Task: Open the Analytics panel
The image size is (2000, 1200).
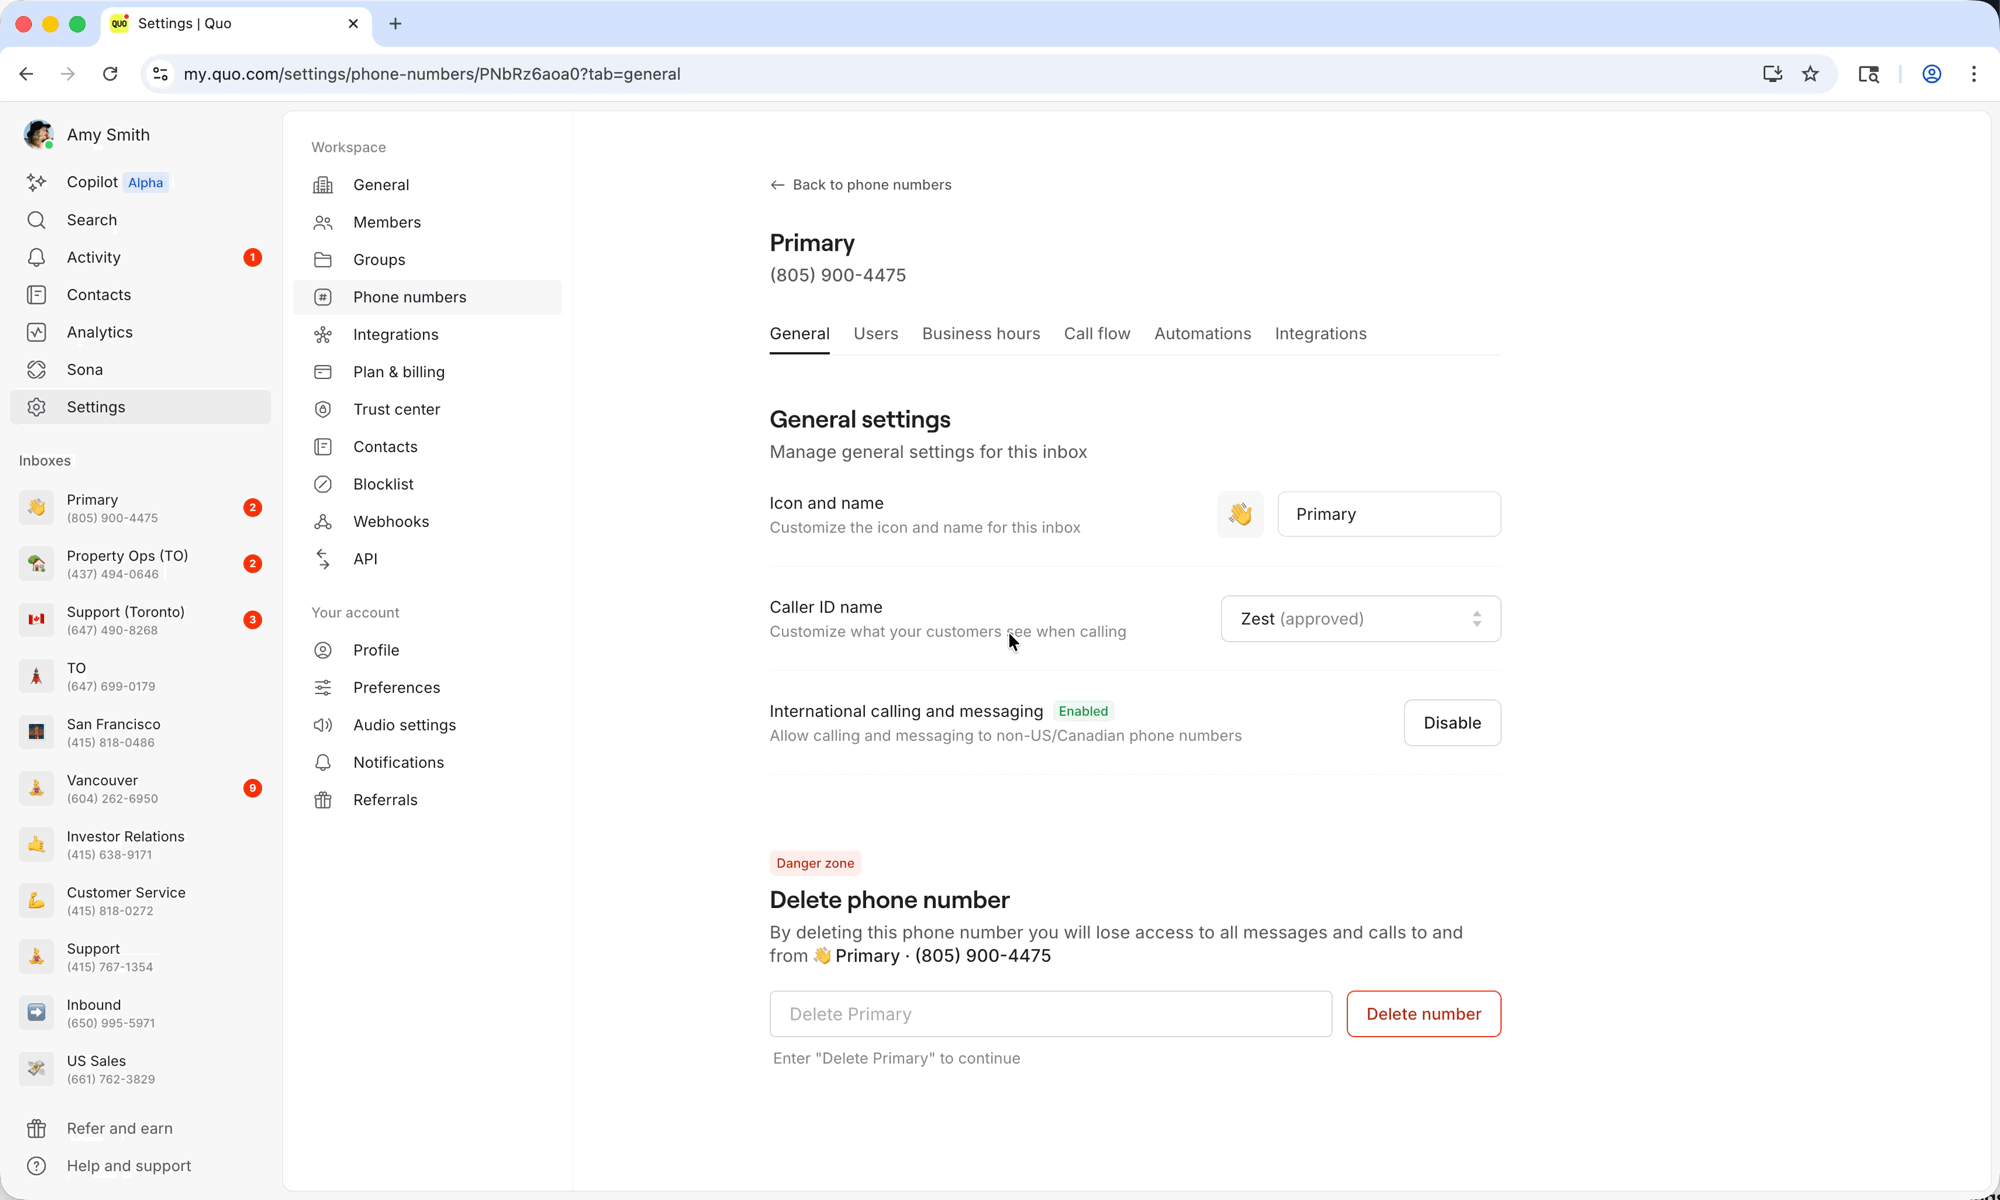Action: pyautogui.click(x=99, y=332)
